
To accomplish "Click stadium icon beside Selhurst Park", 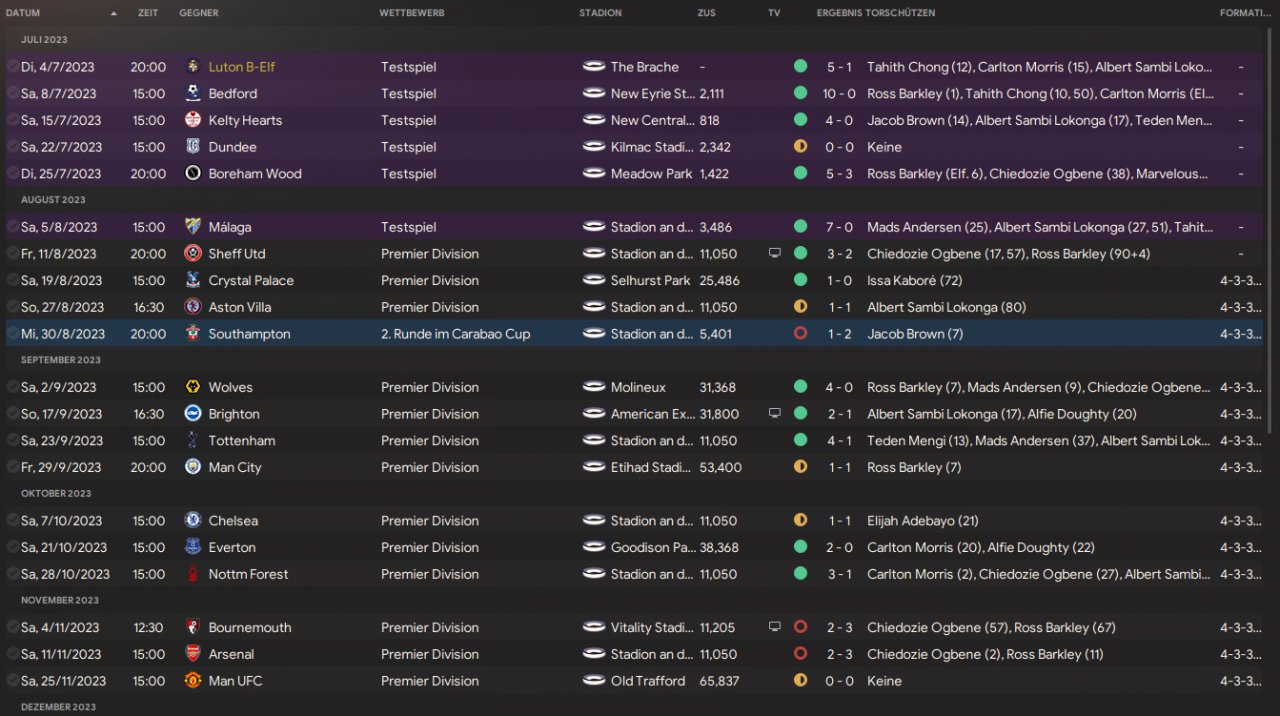I will 594,280.
